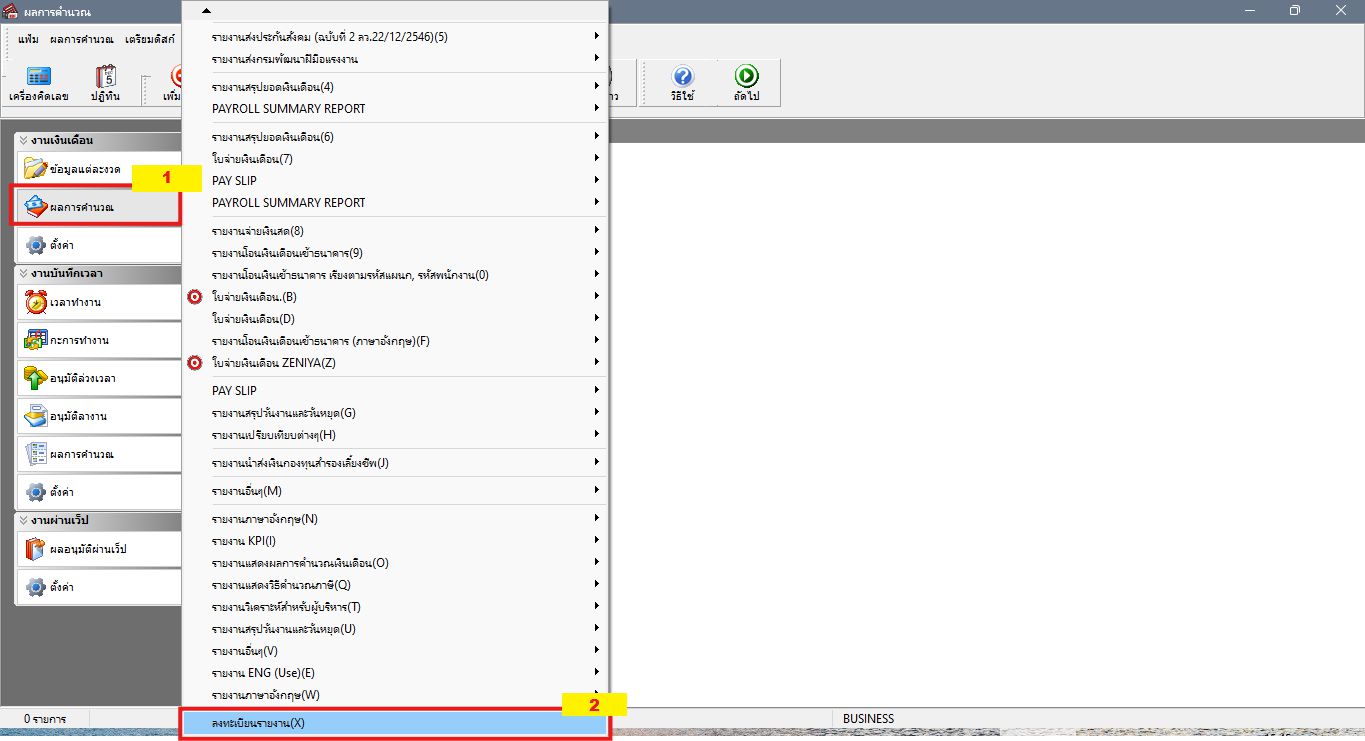Click the blue help question mark icon
Image resolution: width=1365 pixels, height=741 pixels.
683,83
